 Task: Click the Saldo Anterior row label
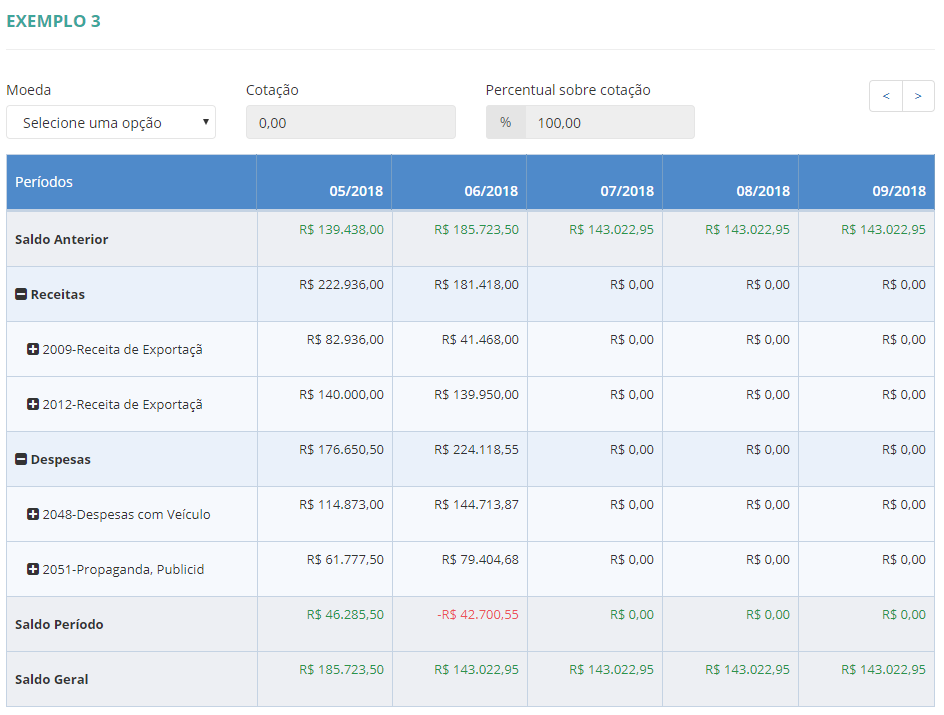[62, 240]
